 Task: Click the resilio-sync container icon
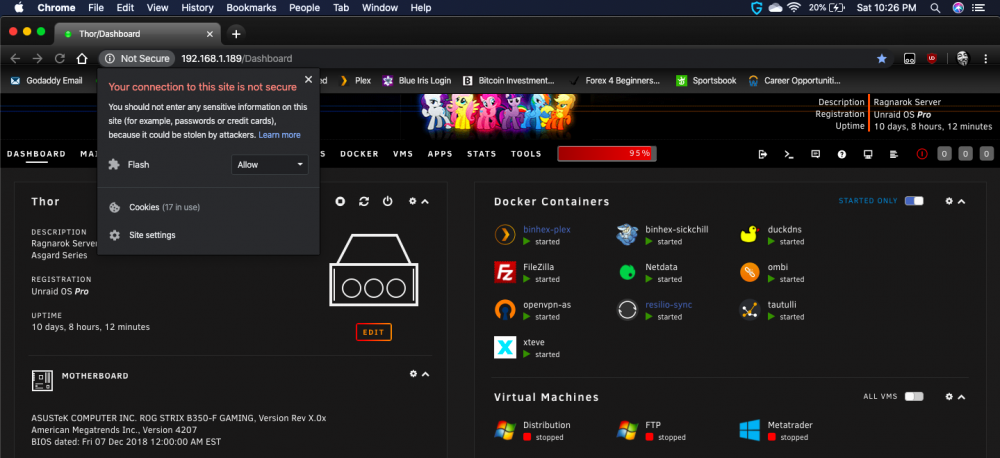pos(627,310)
